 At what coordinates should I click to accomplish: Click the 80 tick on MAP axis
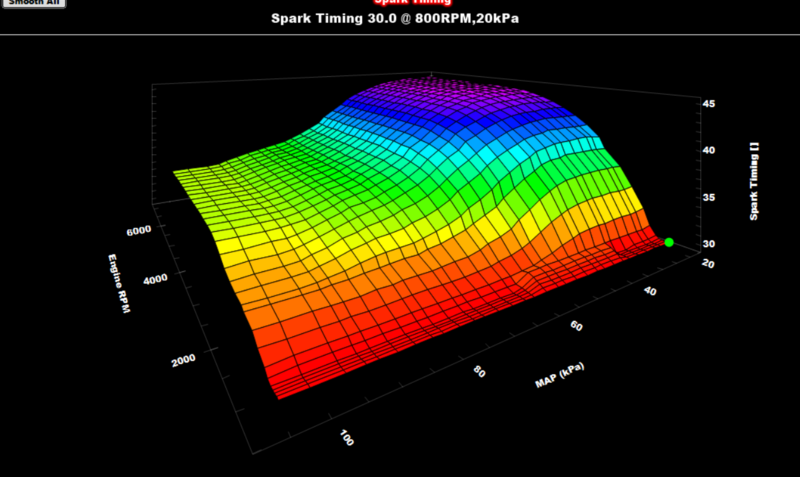[481, 373]
